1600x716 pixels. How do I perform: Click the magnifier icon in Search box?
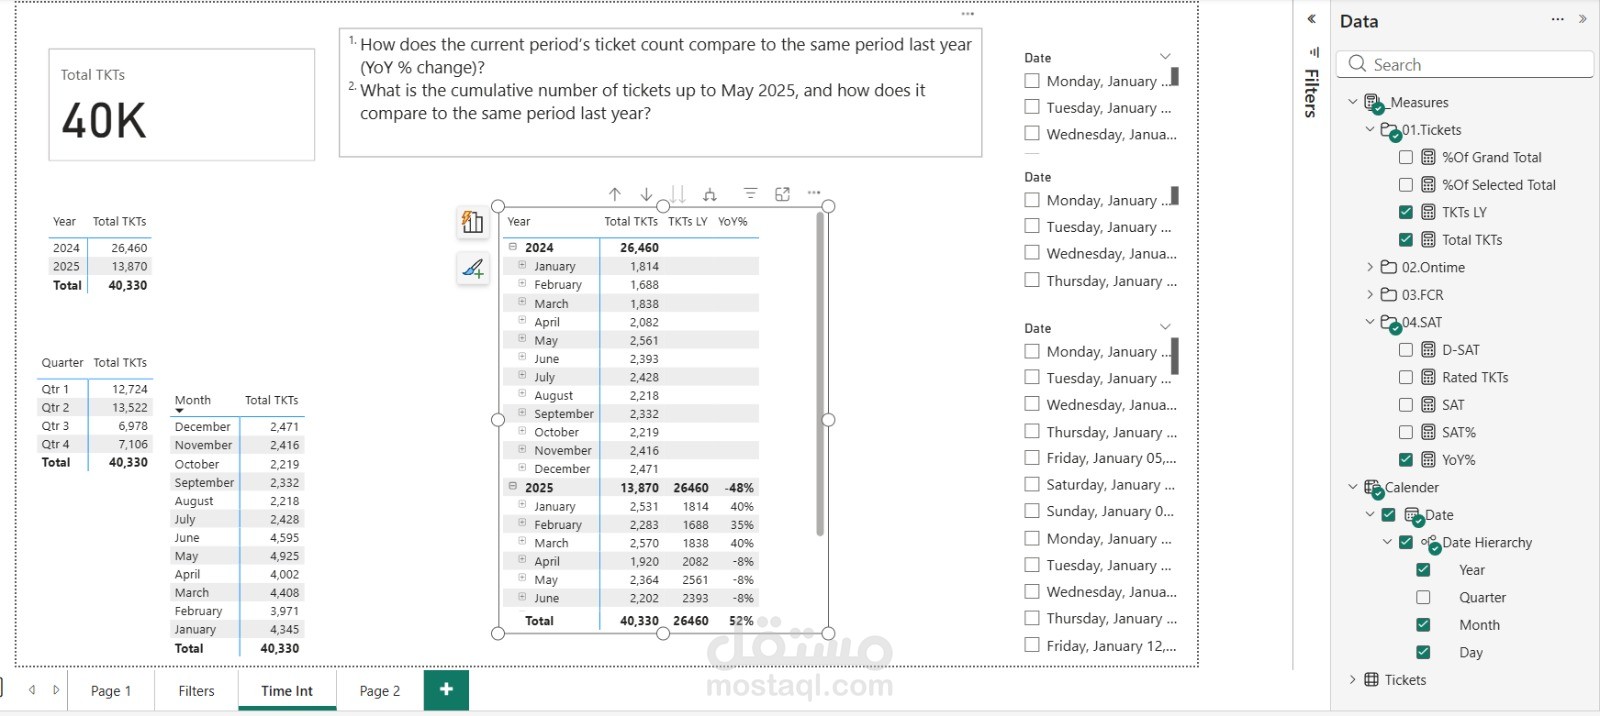[1357, 64]
